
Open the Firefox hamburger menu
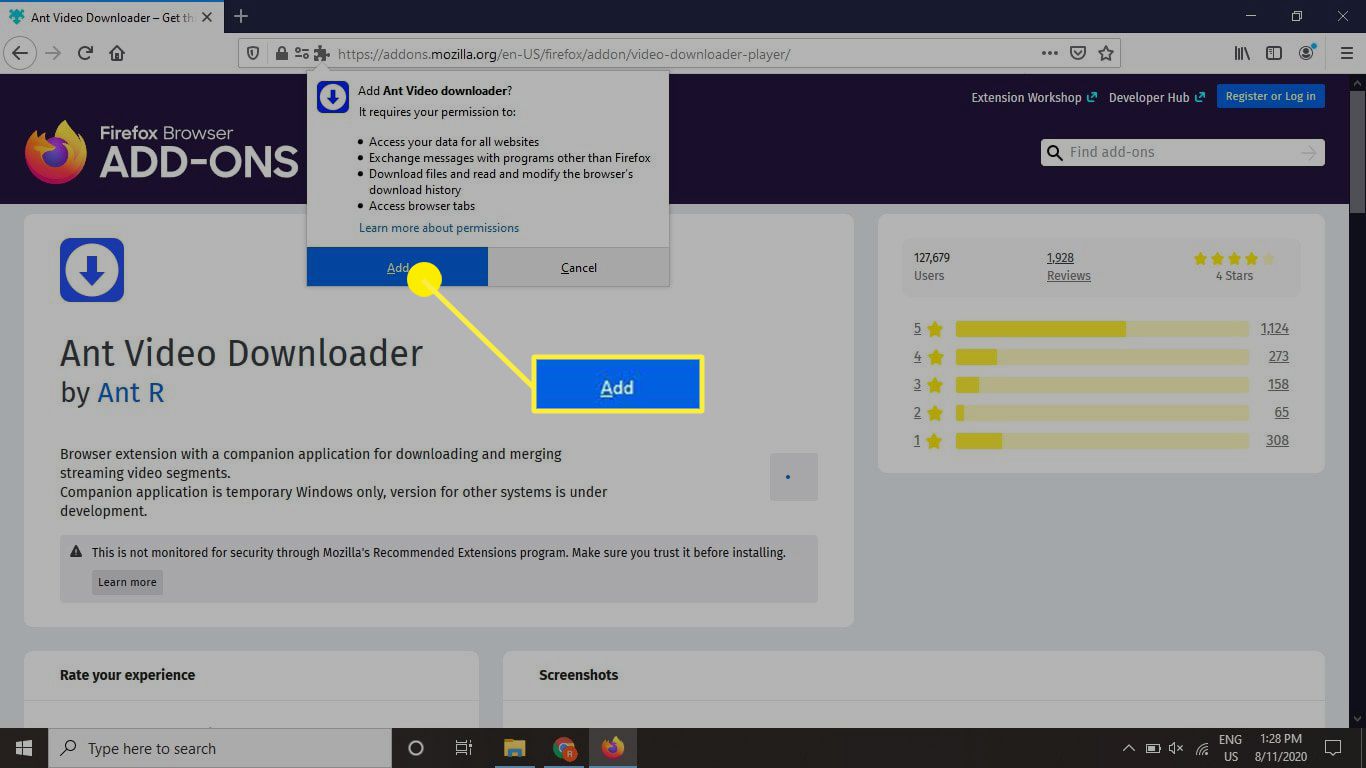tap(1346, 53)
